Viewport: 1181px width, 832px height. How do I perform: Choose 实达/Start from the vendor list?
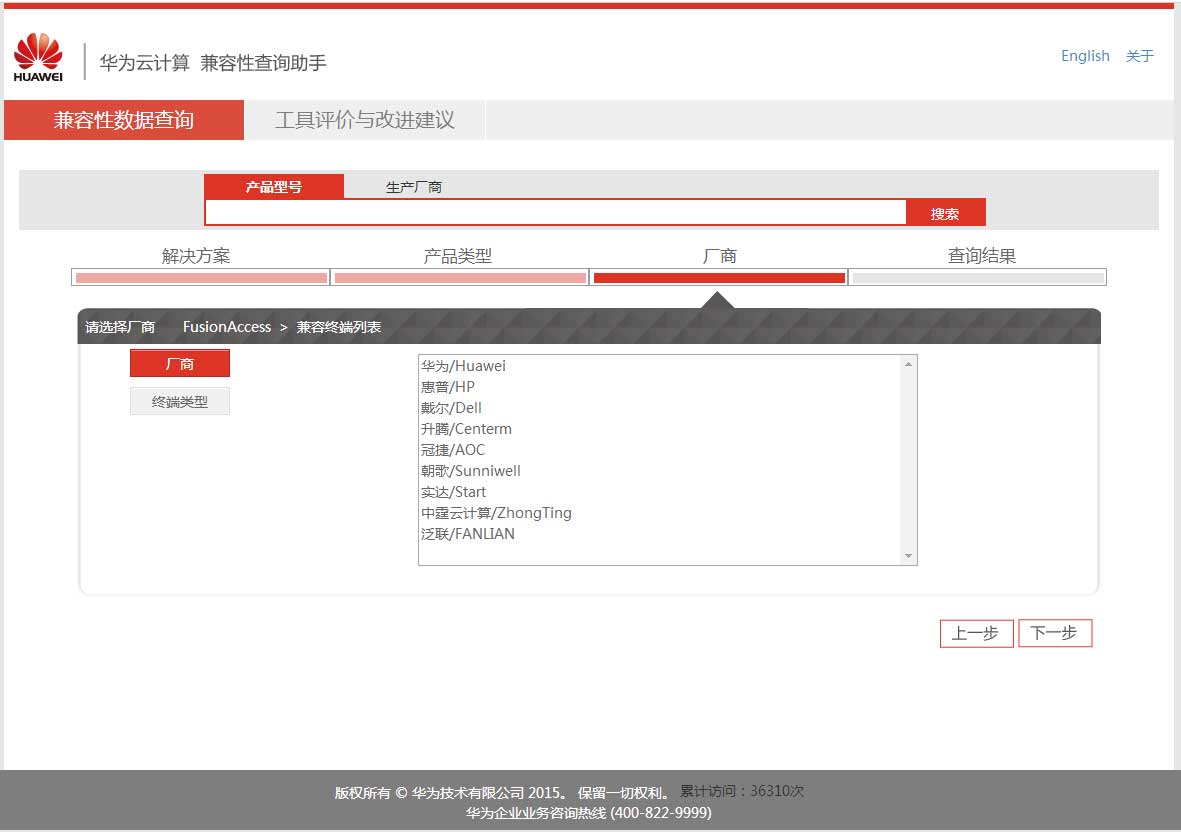(659, 492)
